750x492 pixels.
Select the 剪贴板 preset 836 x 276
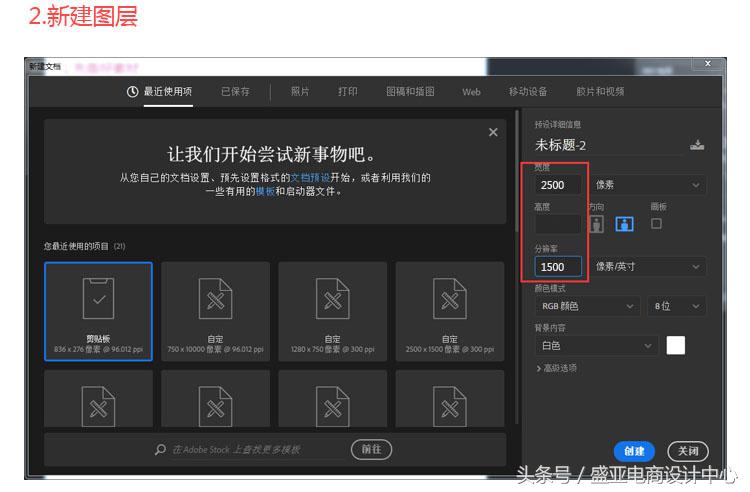(99, 311)
